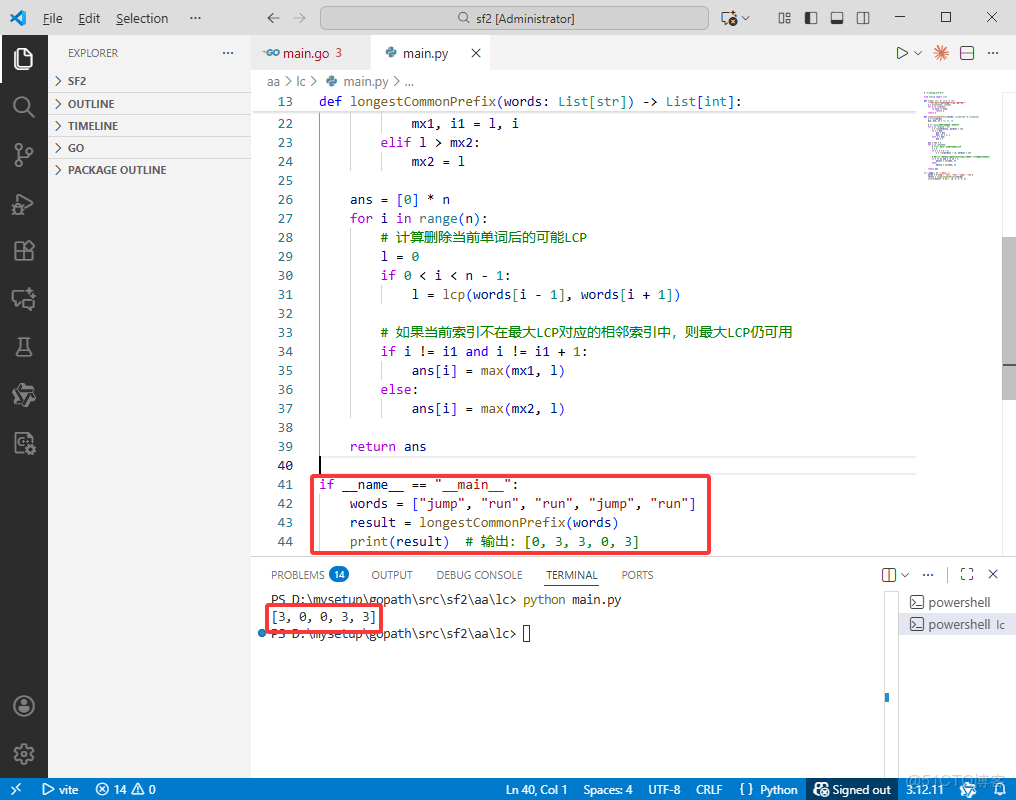
Task: Toggle the Secondary Side Bar layout button
Action: 863,18
